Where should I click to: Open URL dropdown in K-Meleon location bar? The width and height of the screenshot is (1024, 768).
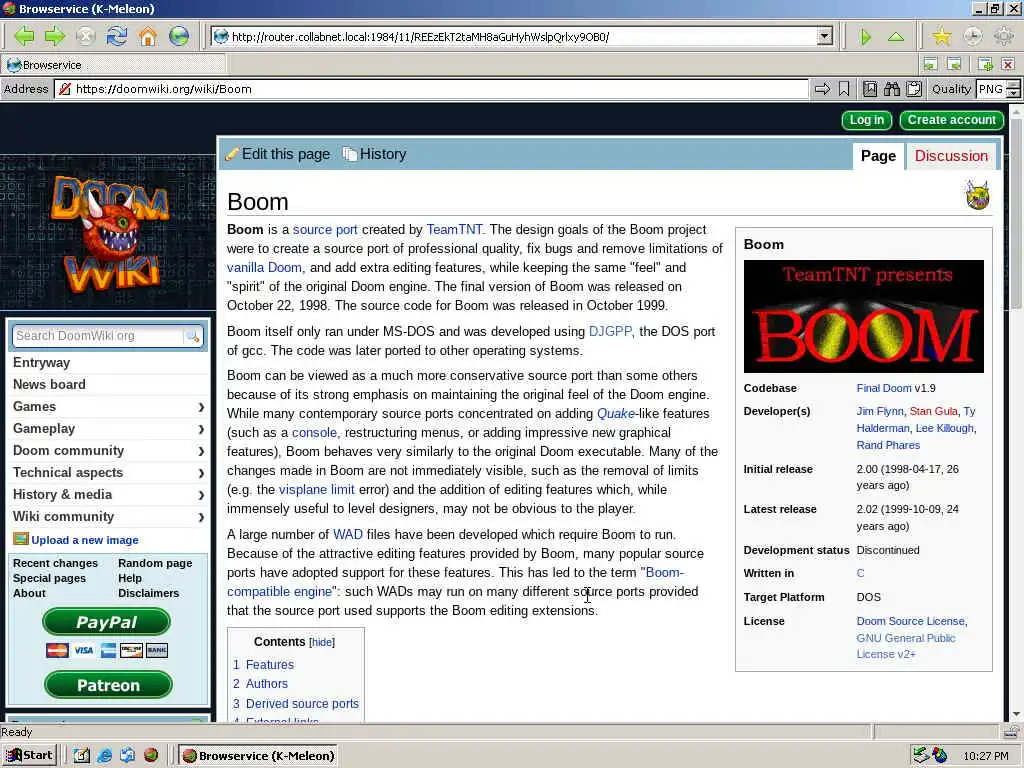(x=825, y=37)
